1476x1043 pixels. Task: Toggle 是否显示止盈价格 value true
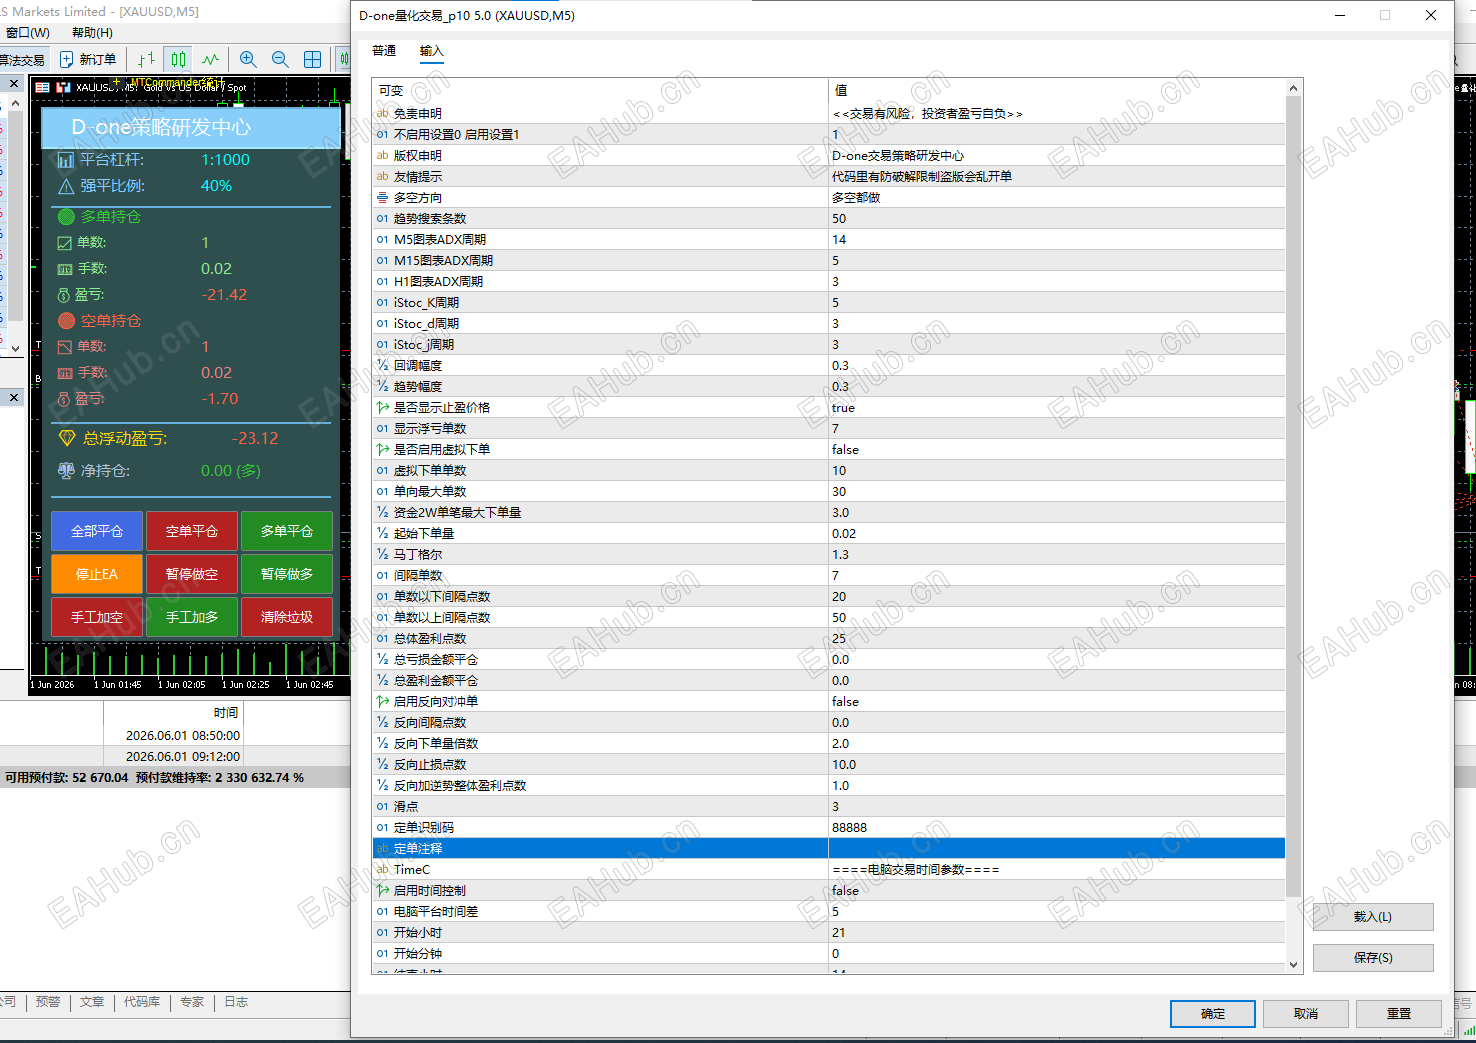coord(1057,408)
